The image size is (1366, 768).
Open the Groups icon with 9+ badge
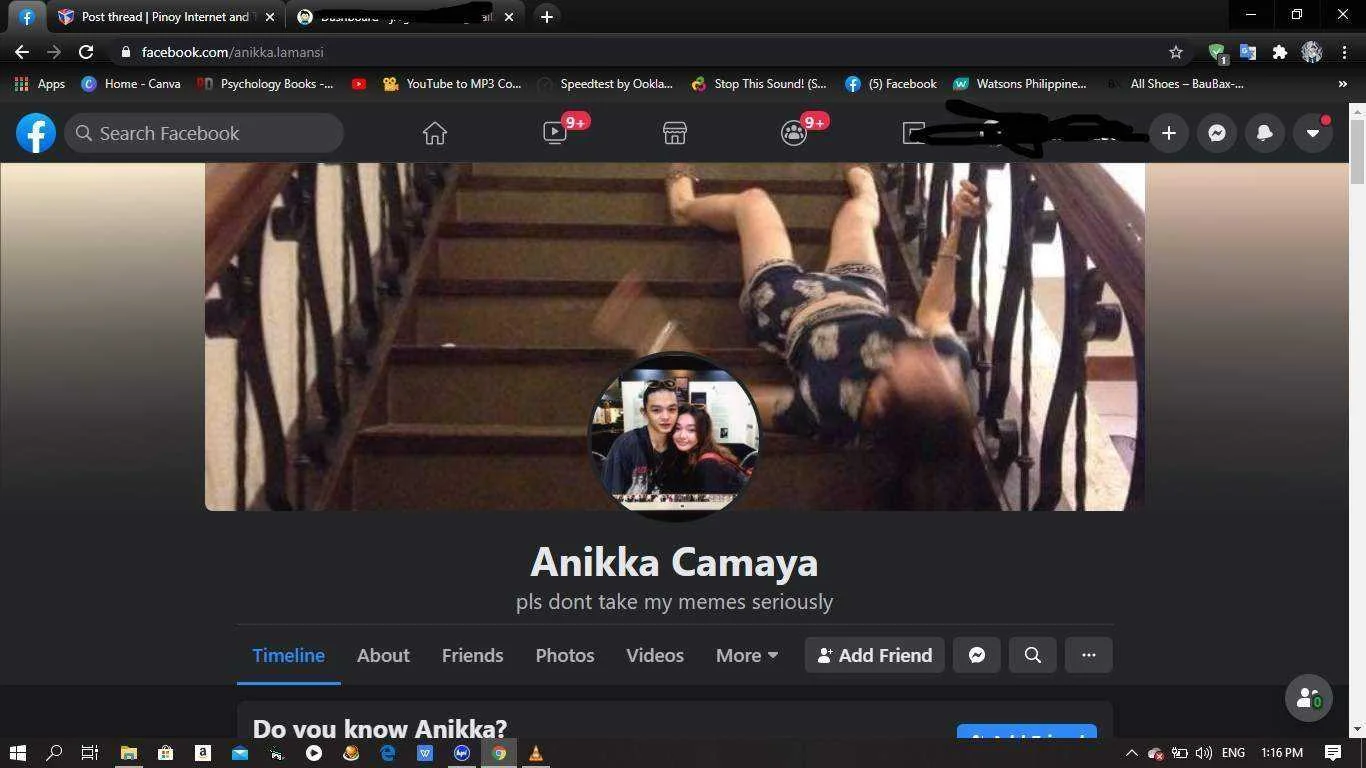[x=794, y=133]
